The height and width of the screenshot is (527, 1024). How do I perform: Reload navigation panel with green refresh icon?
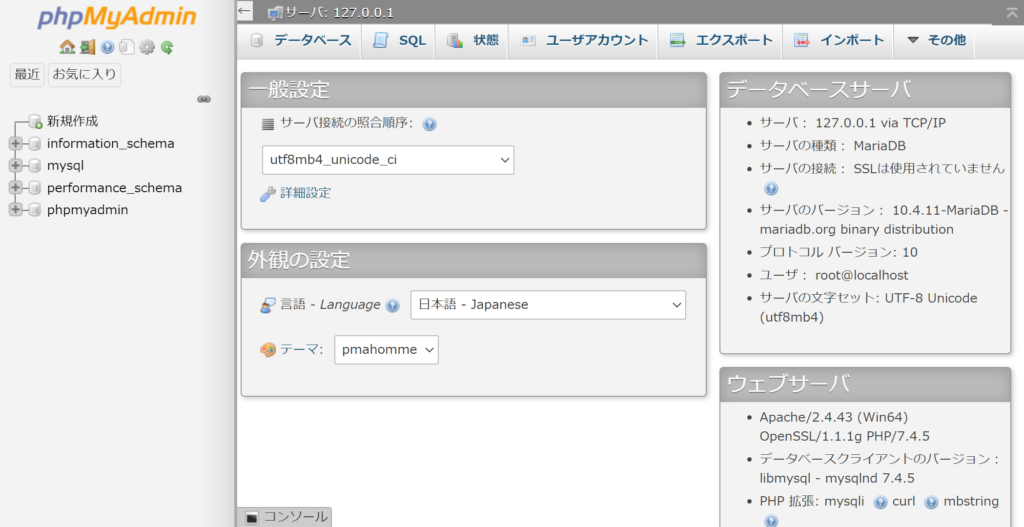pyautogui.click(x=167, y=47)
